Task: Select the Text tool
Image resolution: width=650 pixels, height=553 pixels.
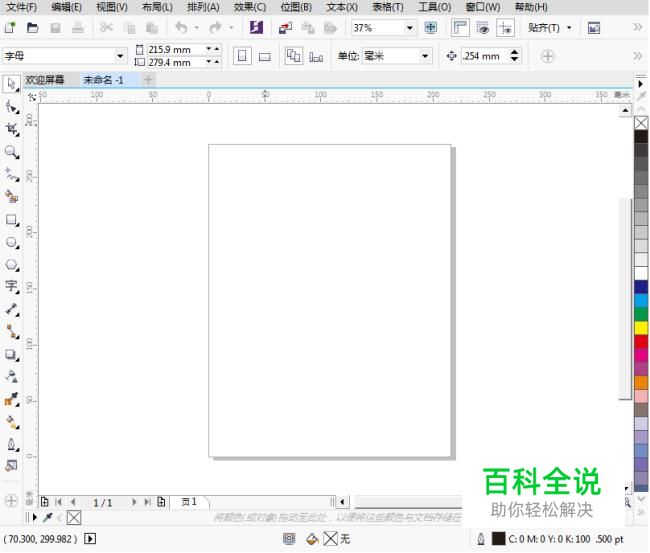Action: tap(12, 286)
